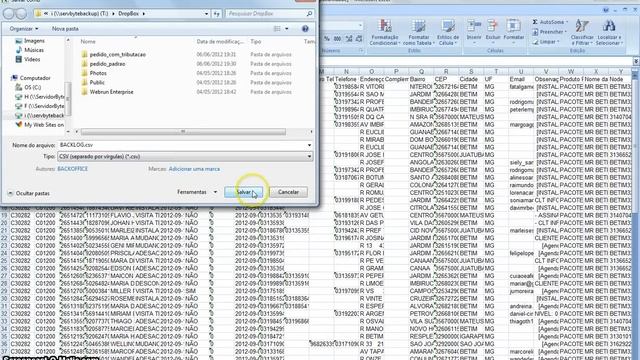The image size is (640, 360).
Task: Select Excel row 30 header
Action: pyautogui.click(x=4, y=298)
